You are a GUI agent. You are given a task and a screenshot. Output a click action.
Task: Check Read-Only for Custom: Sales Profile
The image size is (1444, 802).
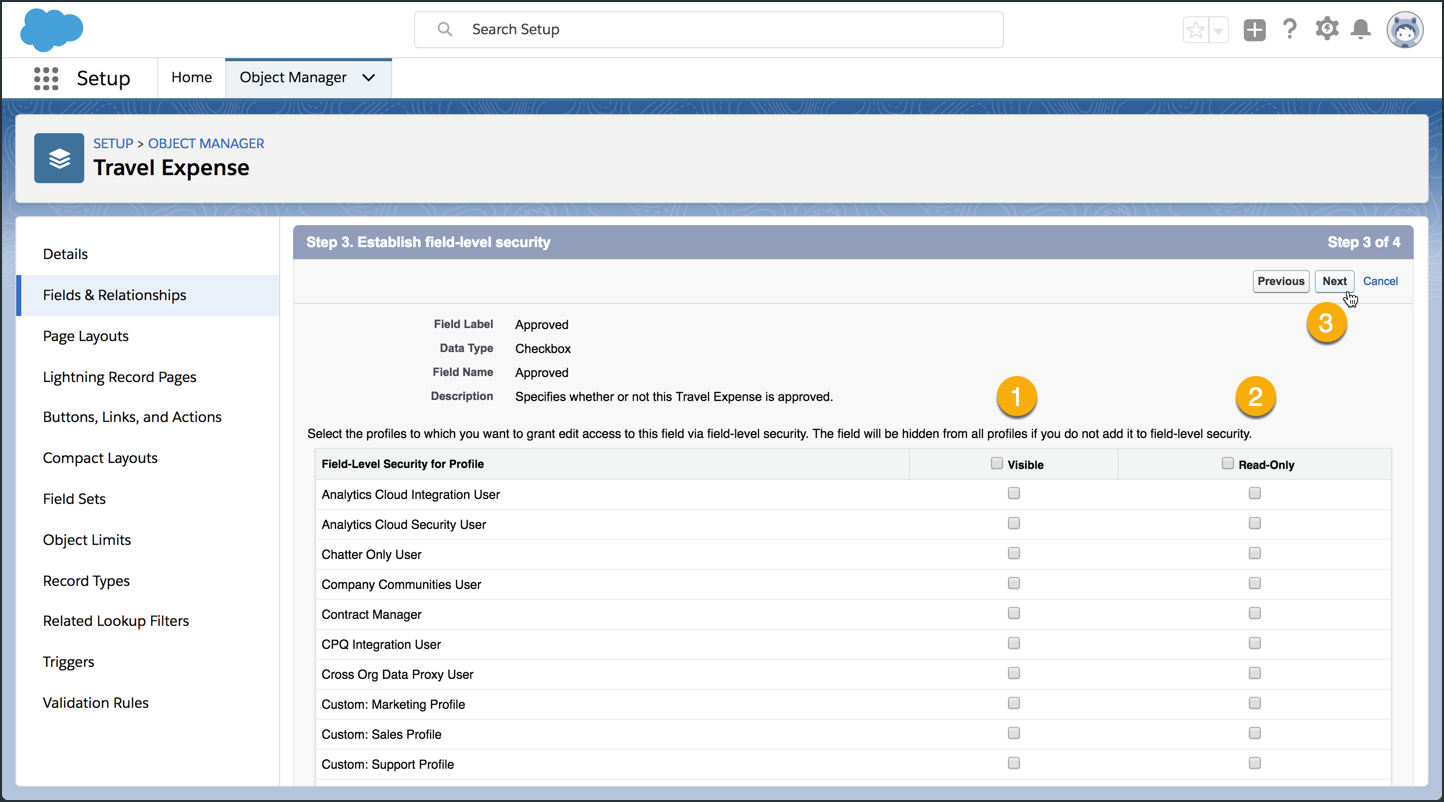click(1255, 733)
